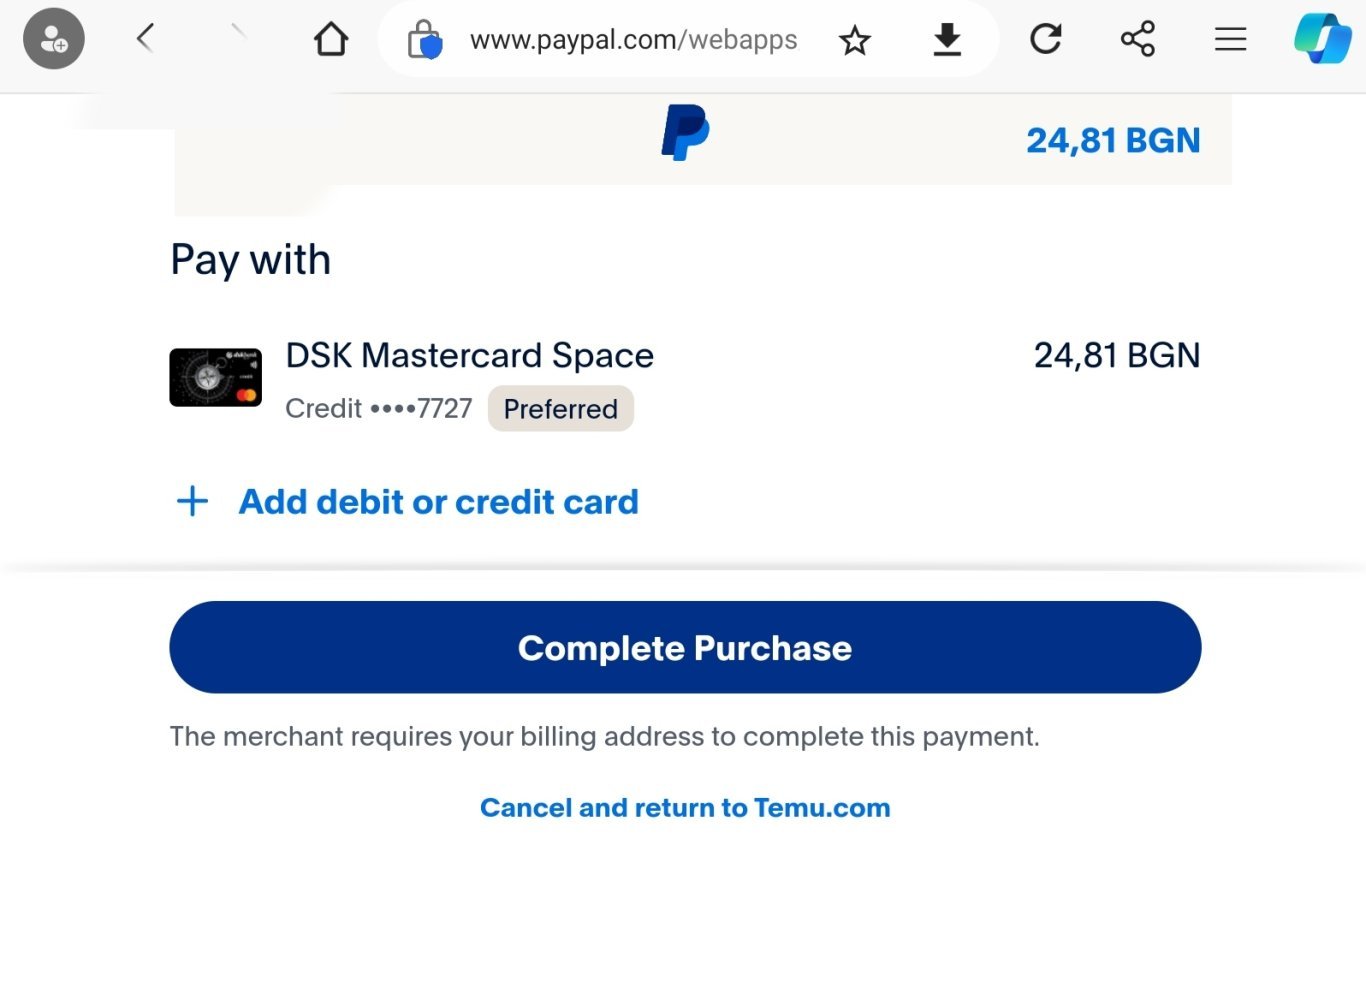
Task: Select the DSK Mastercard Space card
Action: [x=469, y=356]
